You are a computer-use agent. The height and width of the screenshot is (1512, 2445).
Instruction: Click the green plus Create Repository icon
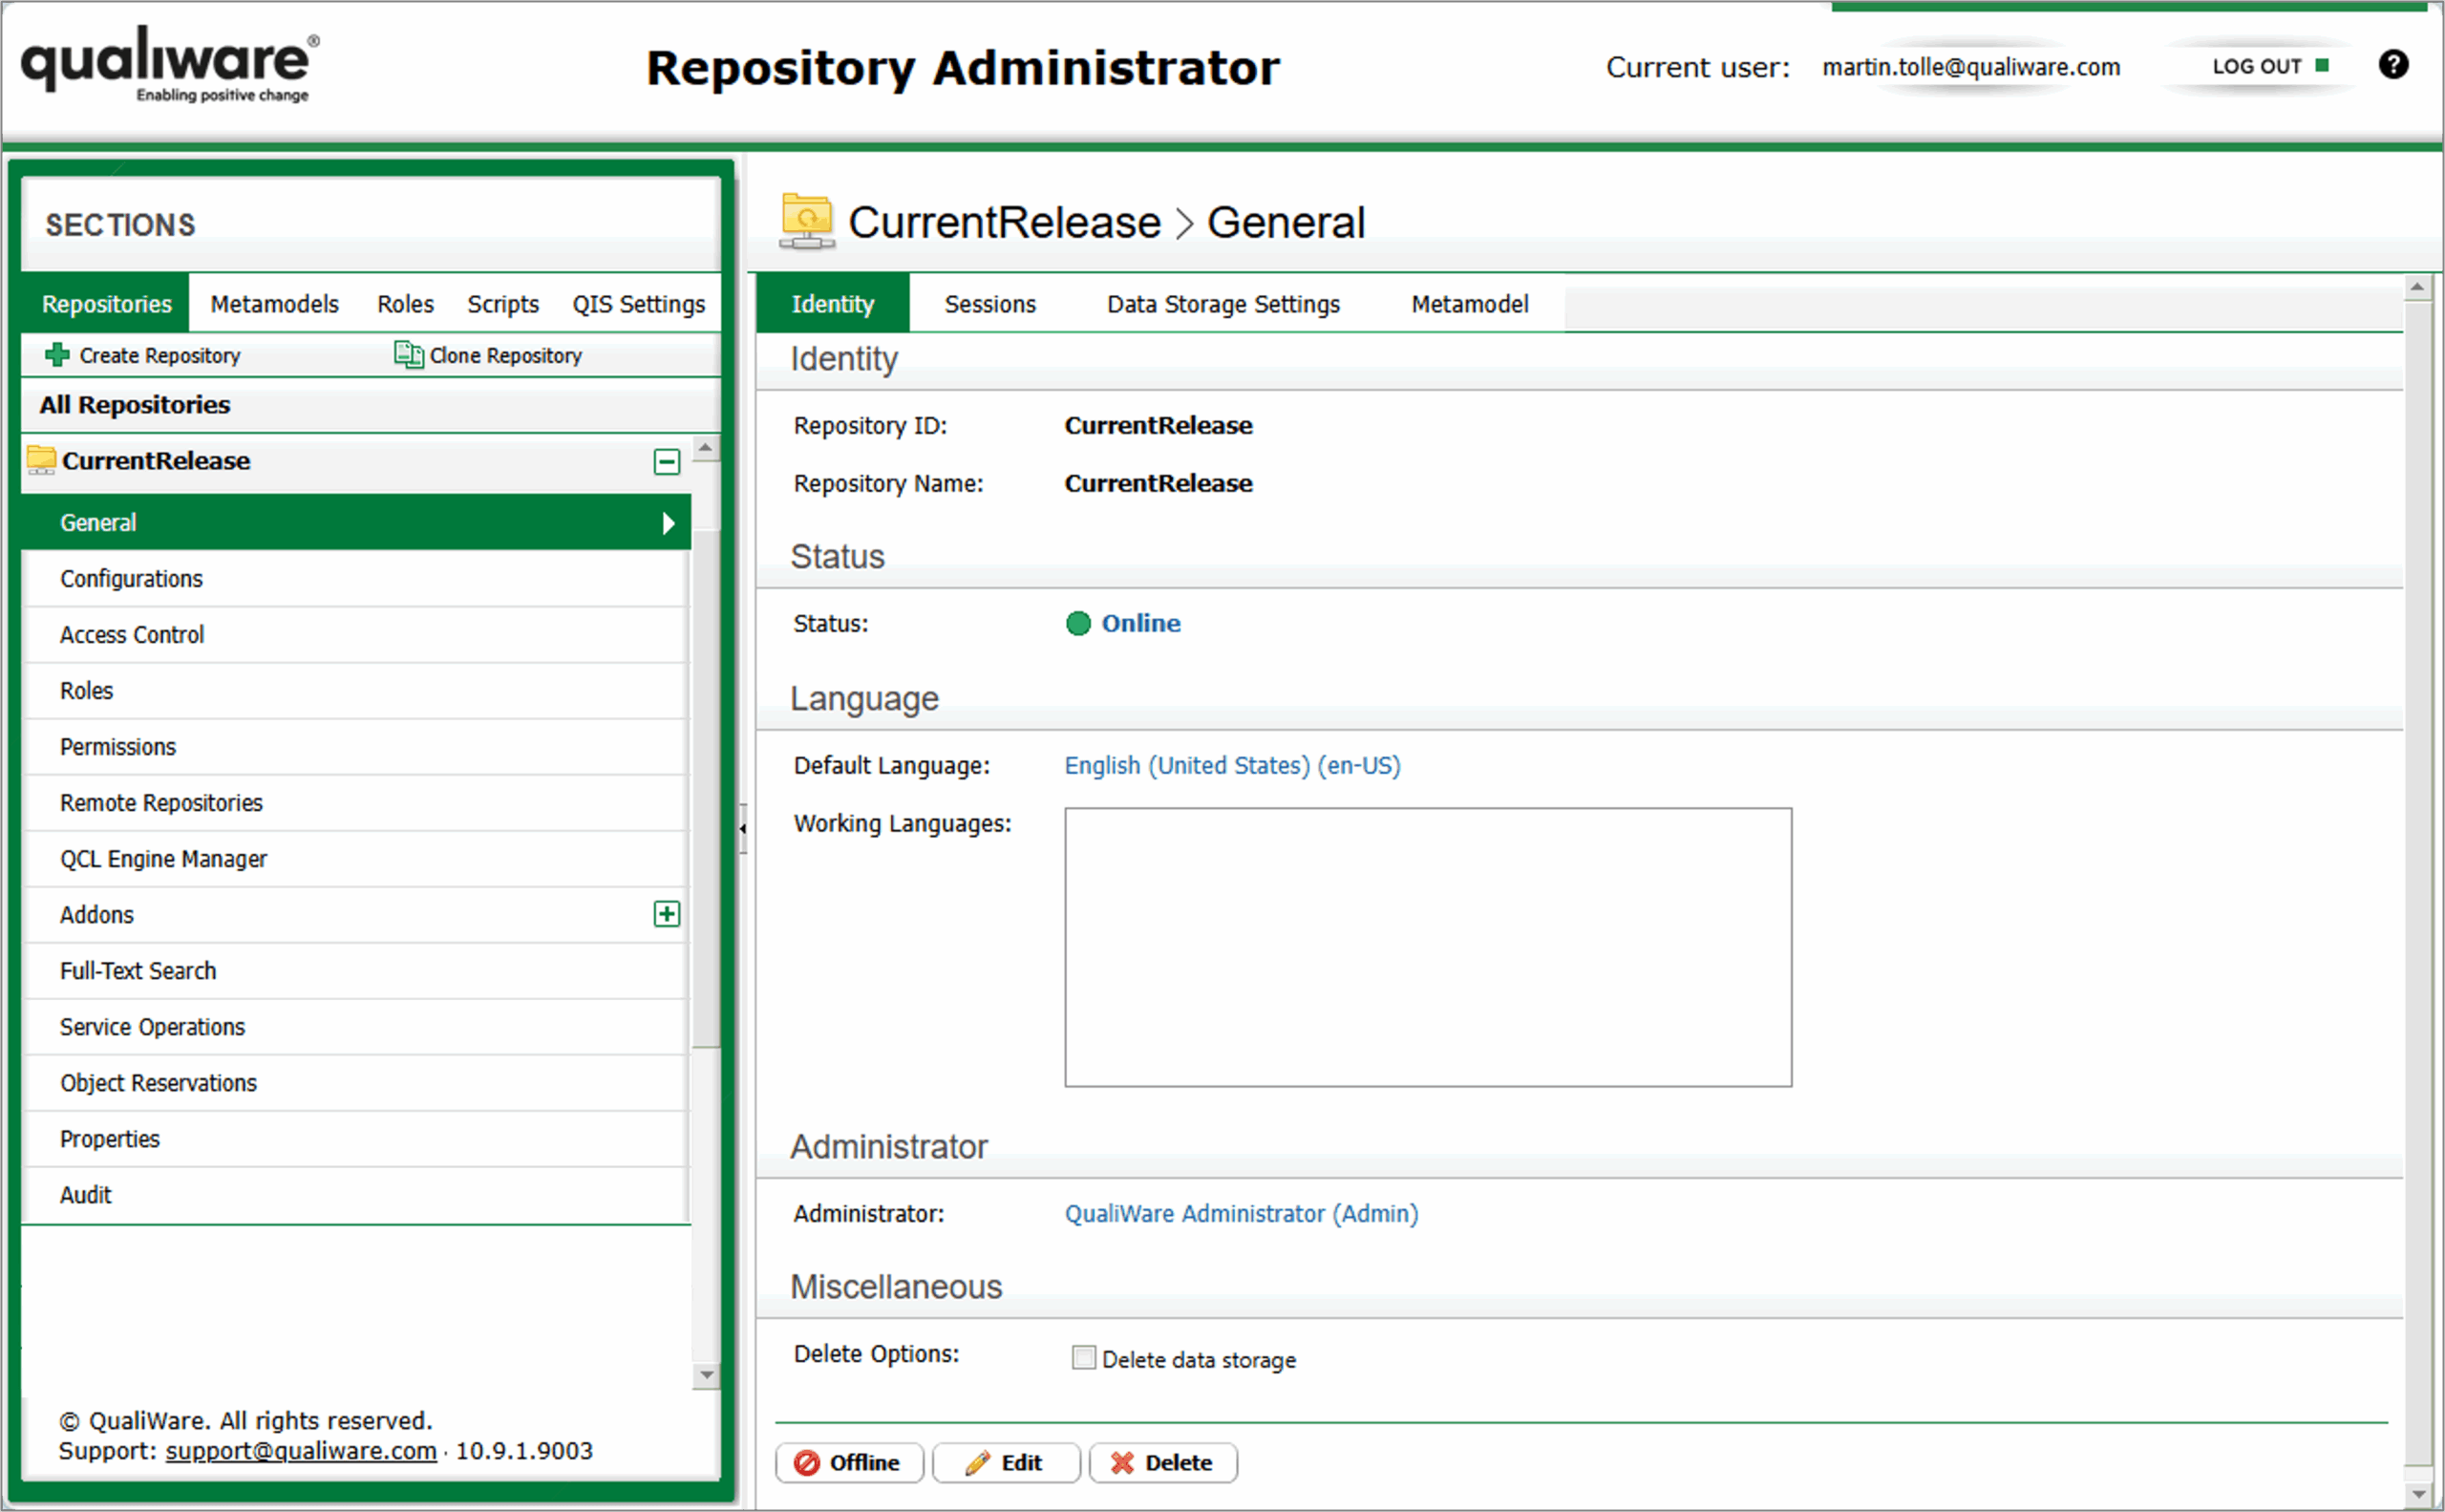tap(57, 355)
